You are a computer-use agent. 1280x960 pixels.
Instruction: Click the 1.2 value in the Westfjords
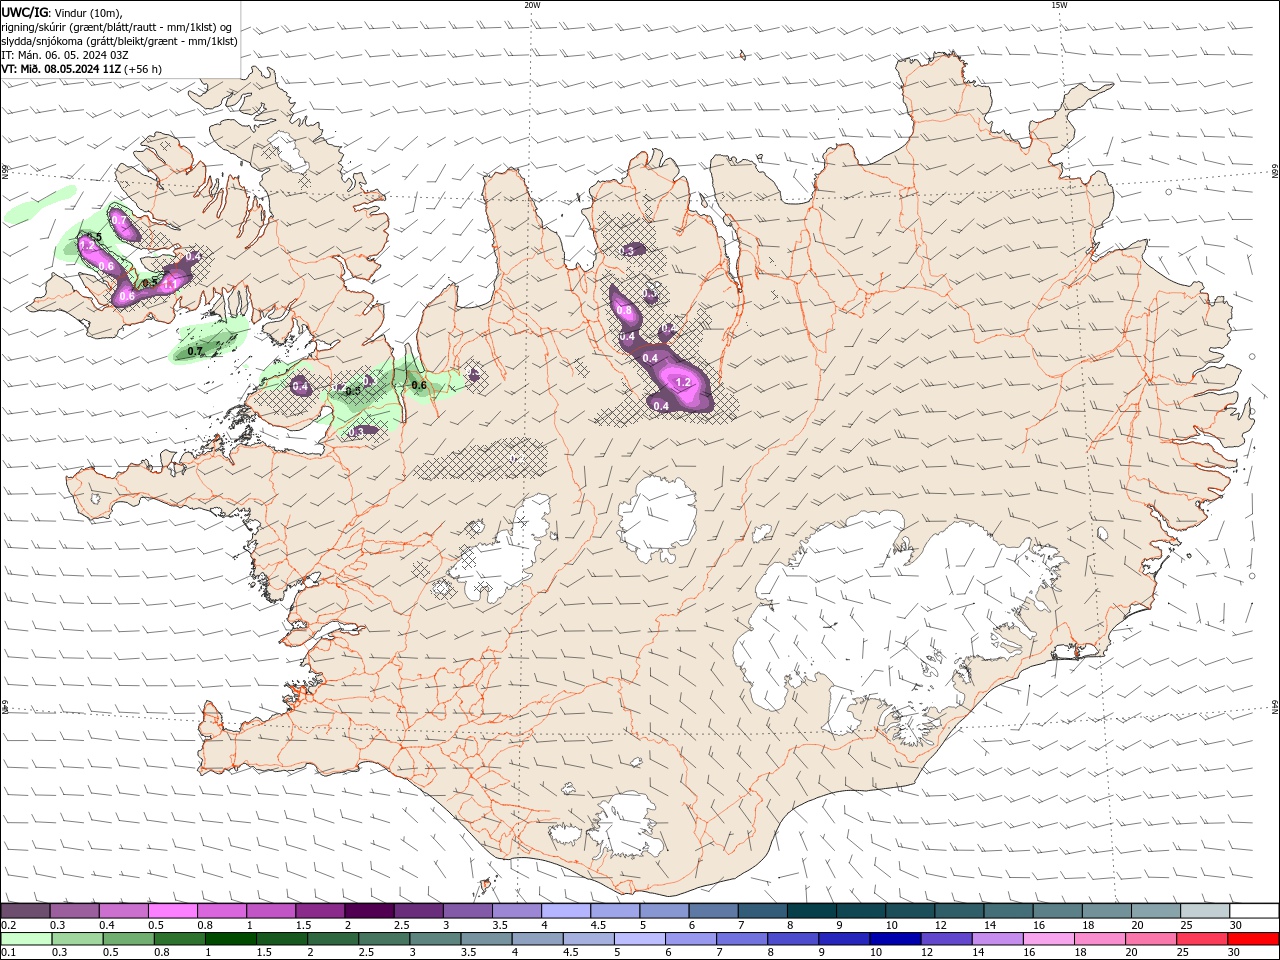(x=87, y=245)
